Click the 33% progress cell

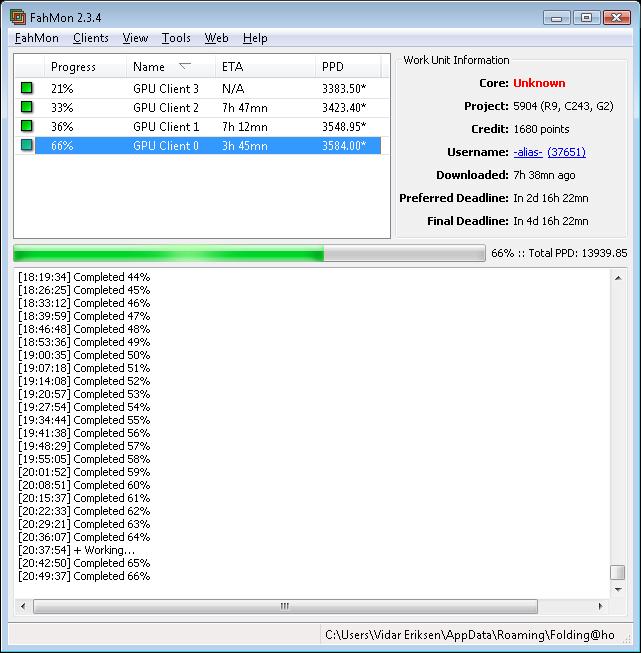pos(62,108)
